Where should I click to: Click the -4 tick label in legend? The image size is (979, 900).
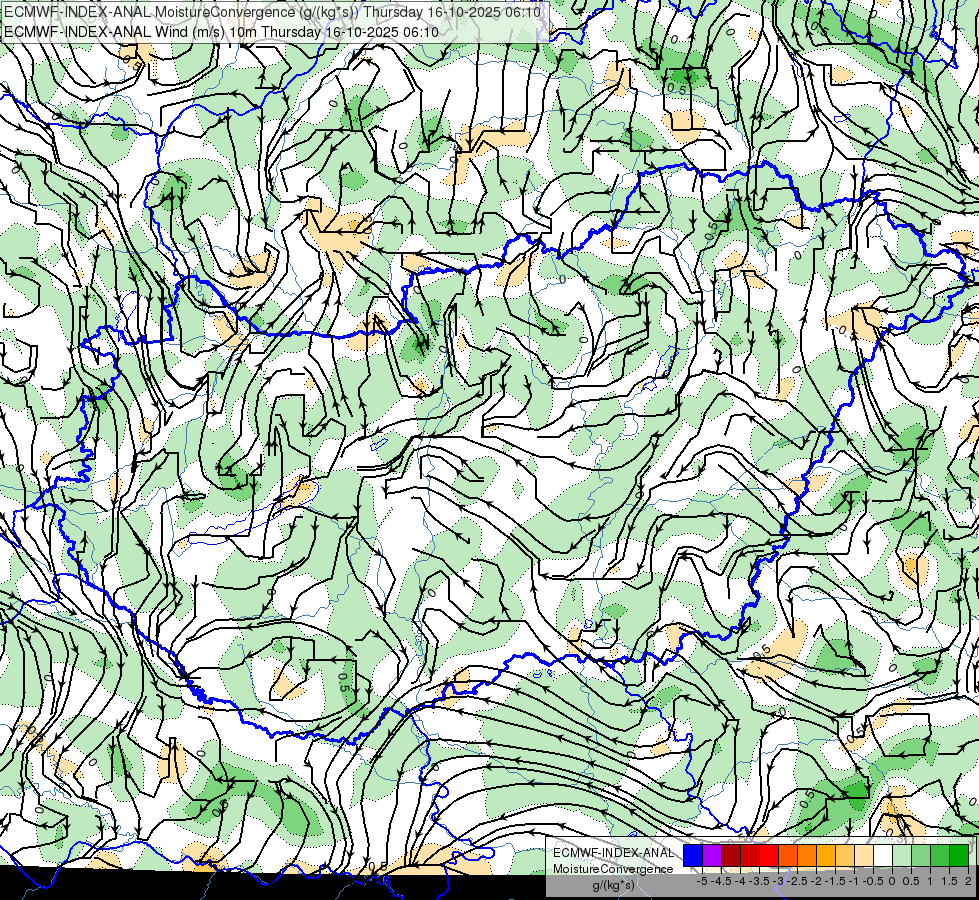[x=740, y=881]
